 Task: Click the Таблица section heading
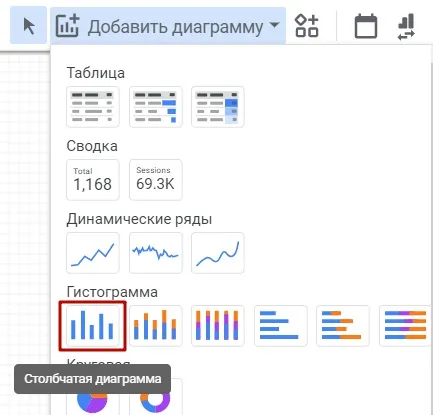click(96, 73)
